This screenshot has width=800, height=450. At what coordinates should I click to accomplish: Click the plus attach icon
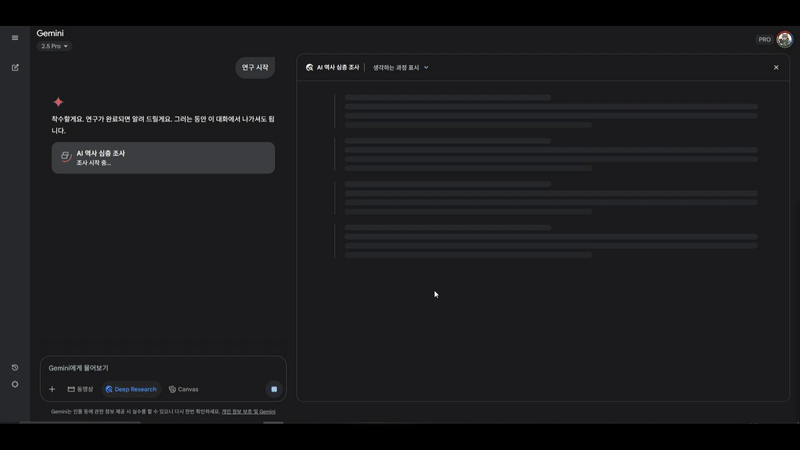coord(52,389)
